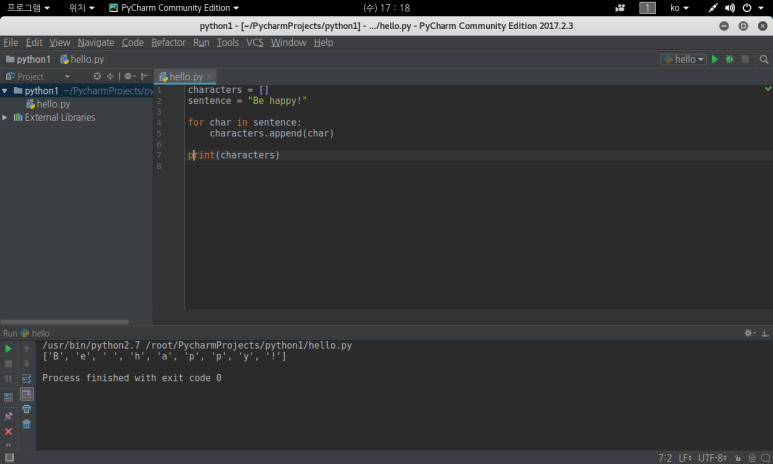Open the inspector profile icon in status bar
This screenshot has height=464, width=773.
pyautogui.click(x=752, y=458)
